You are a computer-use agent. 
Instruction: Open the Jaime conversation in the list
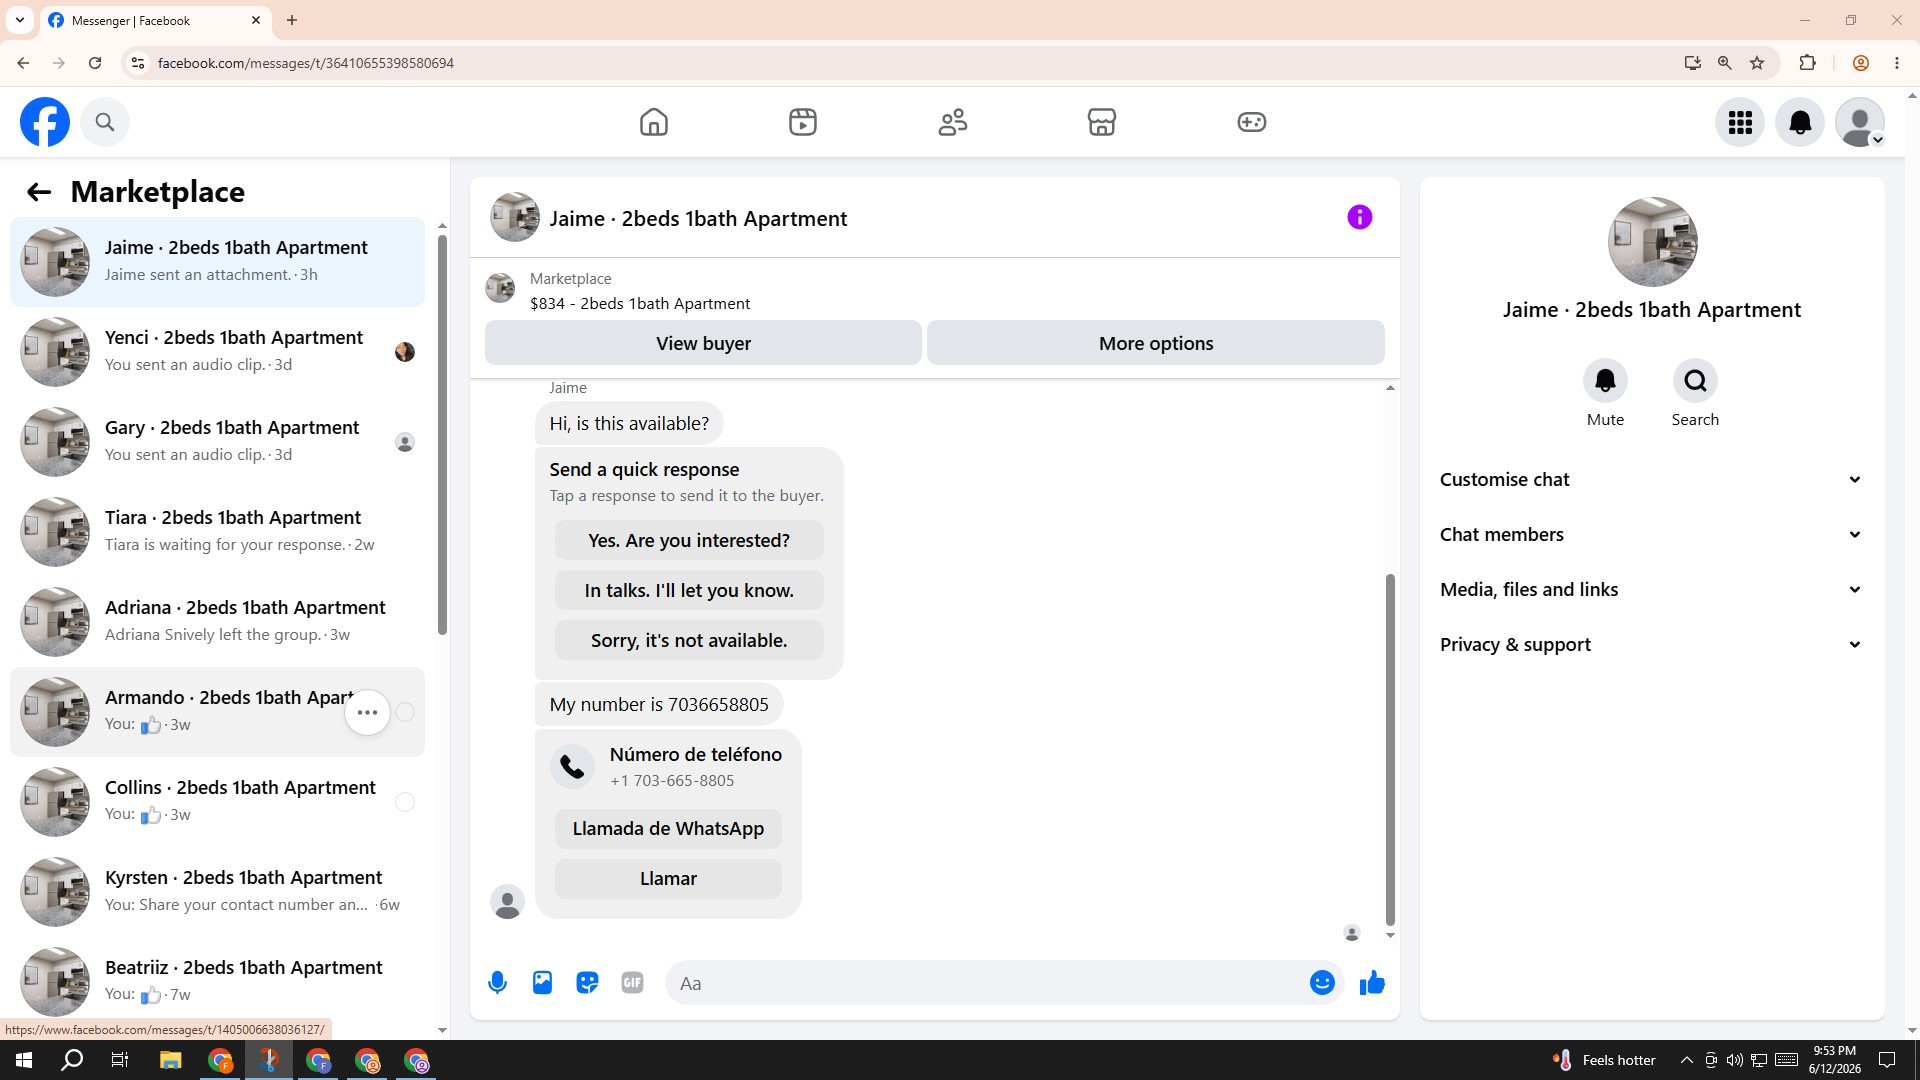click(217, 262)
